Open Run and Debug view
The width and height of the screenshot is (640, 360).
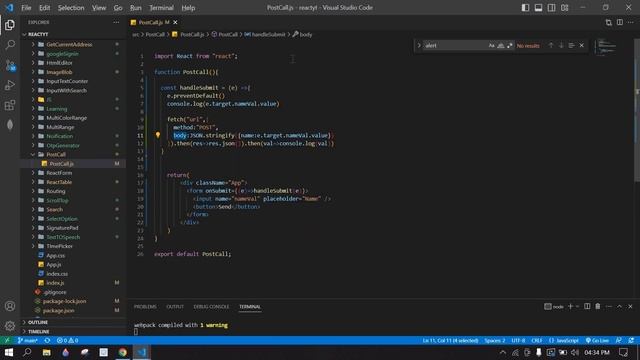pos(10,85)
